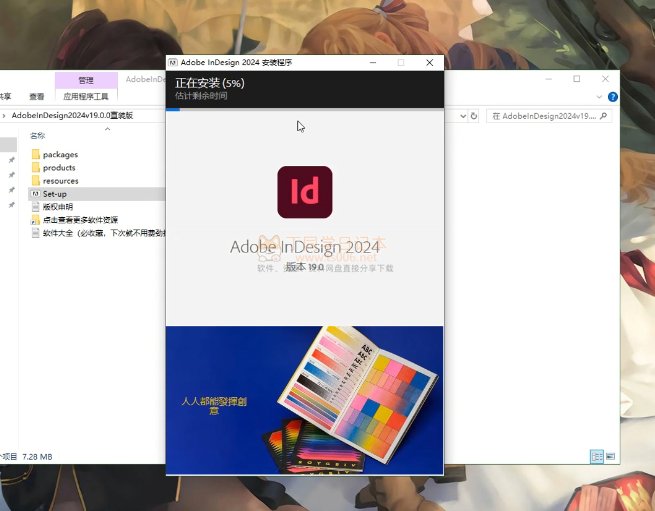Image resolution: width=655 pixels, height=511 pixels.
Task: Click the 名称 column header to sort
Action: [38, 135]
